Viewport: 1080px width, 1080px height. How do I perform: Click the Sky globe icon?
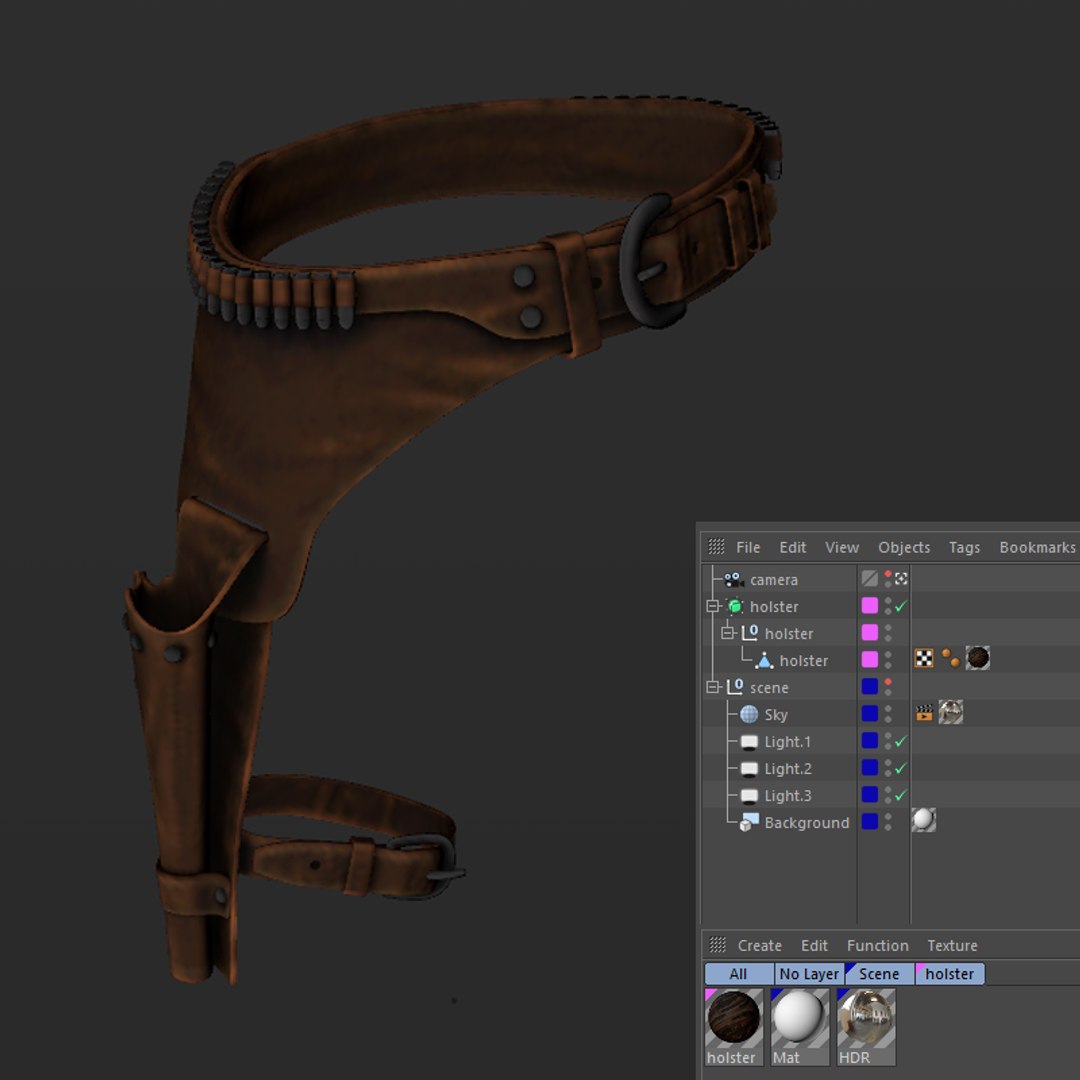749,714
